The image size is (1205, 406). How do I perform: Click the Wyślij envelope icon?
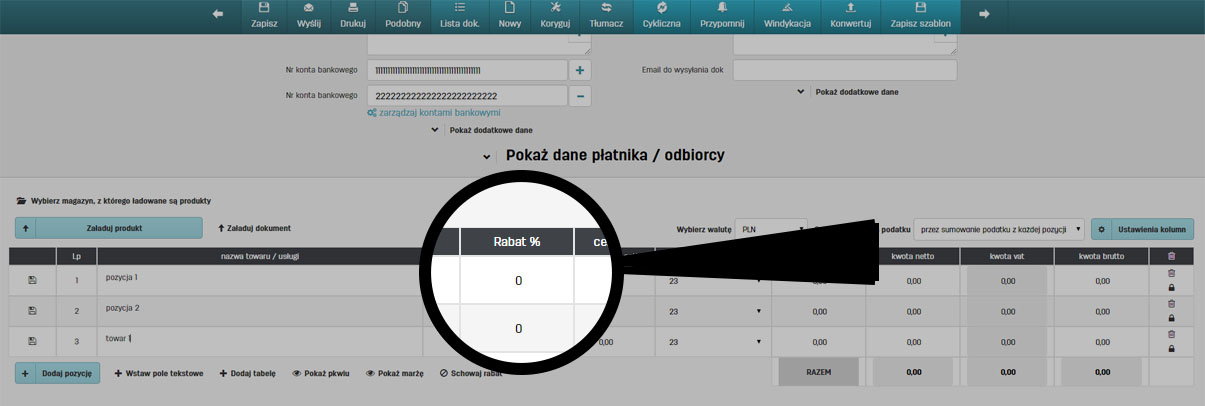[x=308, y=8]
